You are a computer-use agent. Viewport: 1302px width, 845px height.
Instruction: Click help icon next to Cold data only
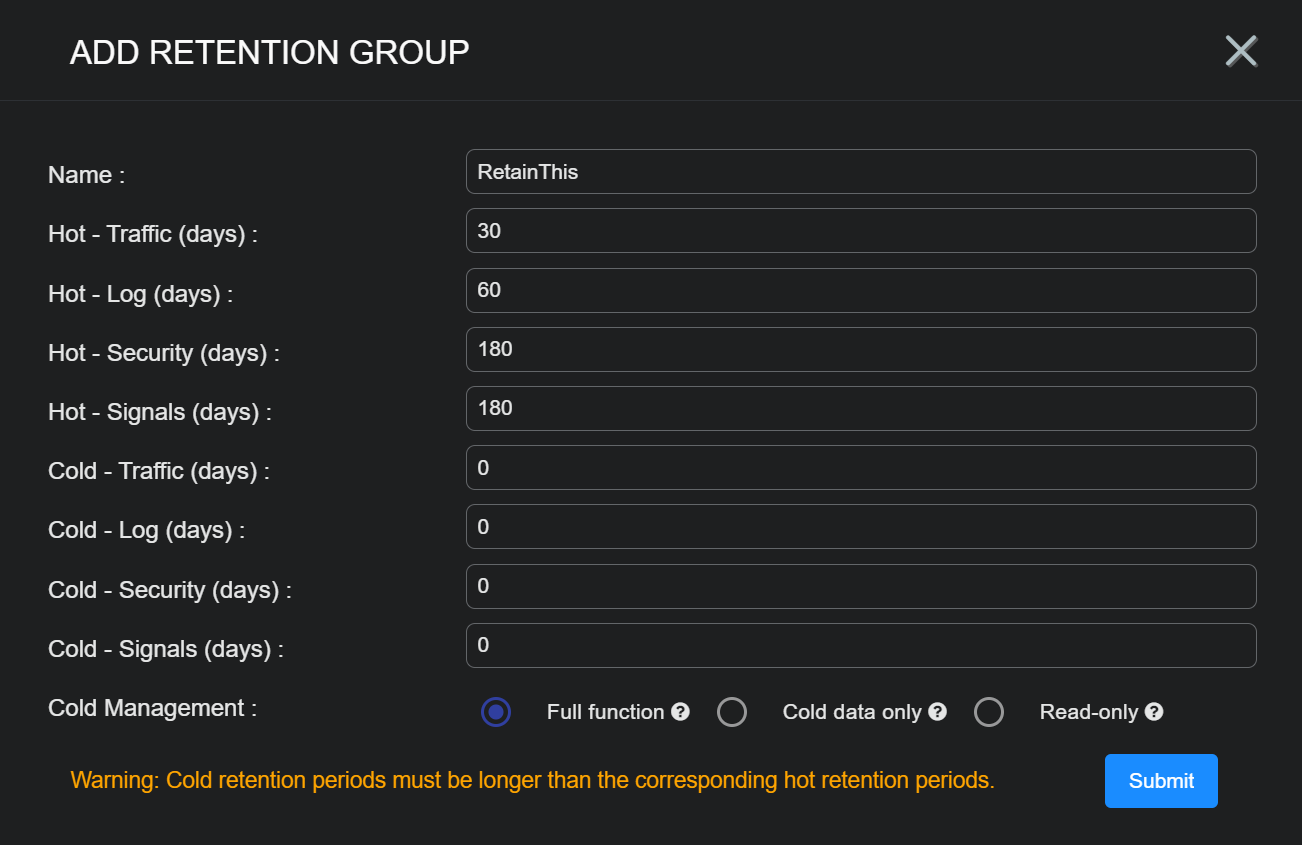(x=937, y=712)
